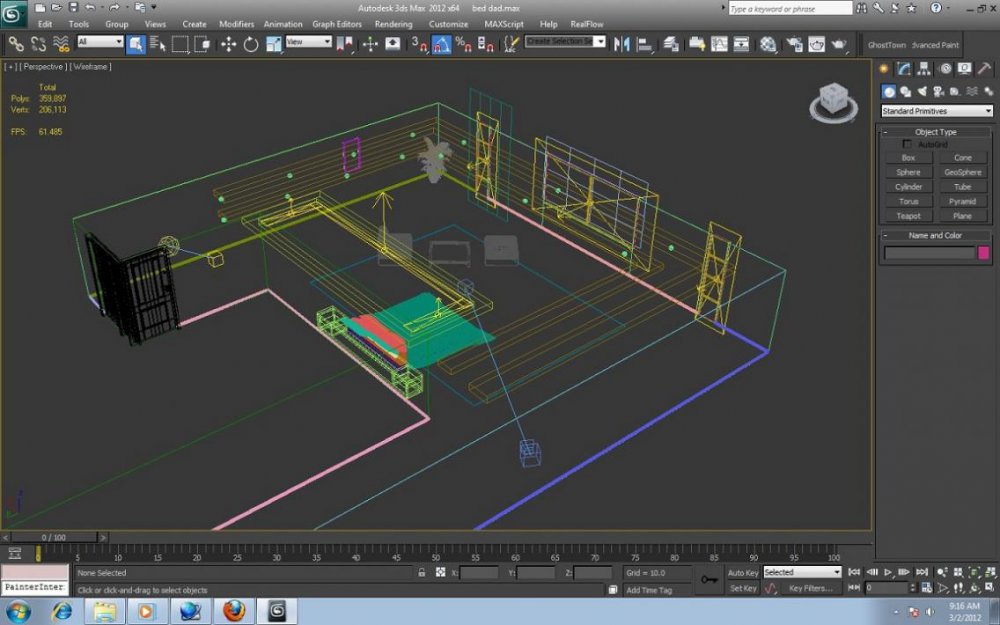Image resolution: width=1000 pixels, height=625 pixels.
Task: Open the Modifiers menu
Action: point(236,24)
